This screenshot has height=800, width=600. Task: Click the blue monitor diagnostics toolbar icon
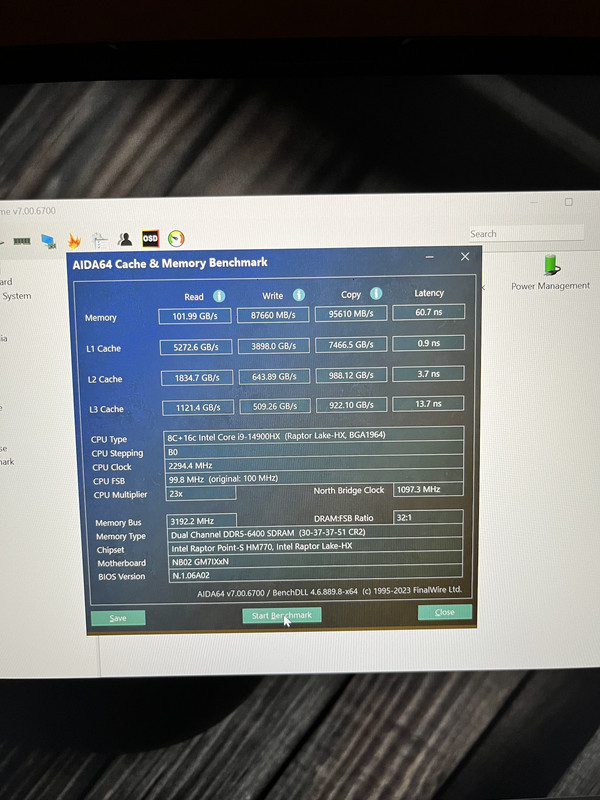[x=49, y=241]
